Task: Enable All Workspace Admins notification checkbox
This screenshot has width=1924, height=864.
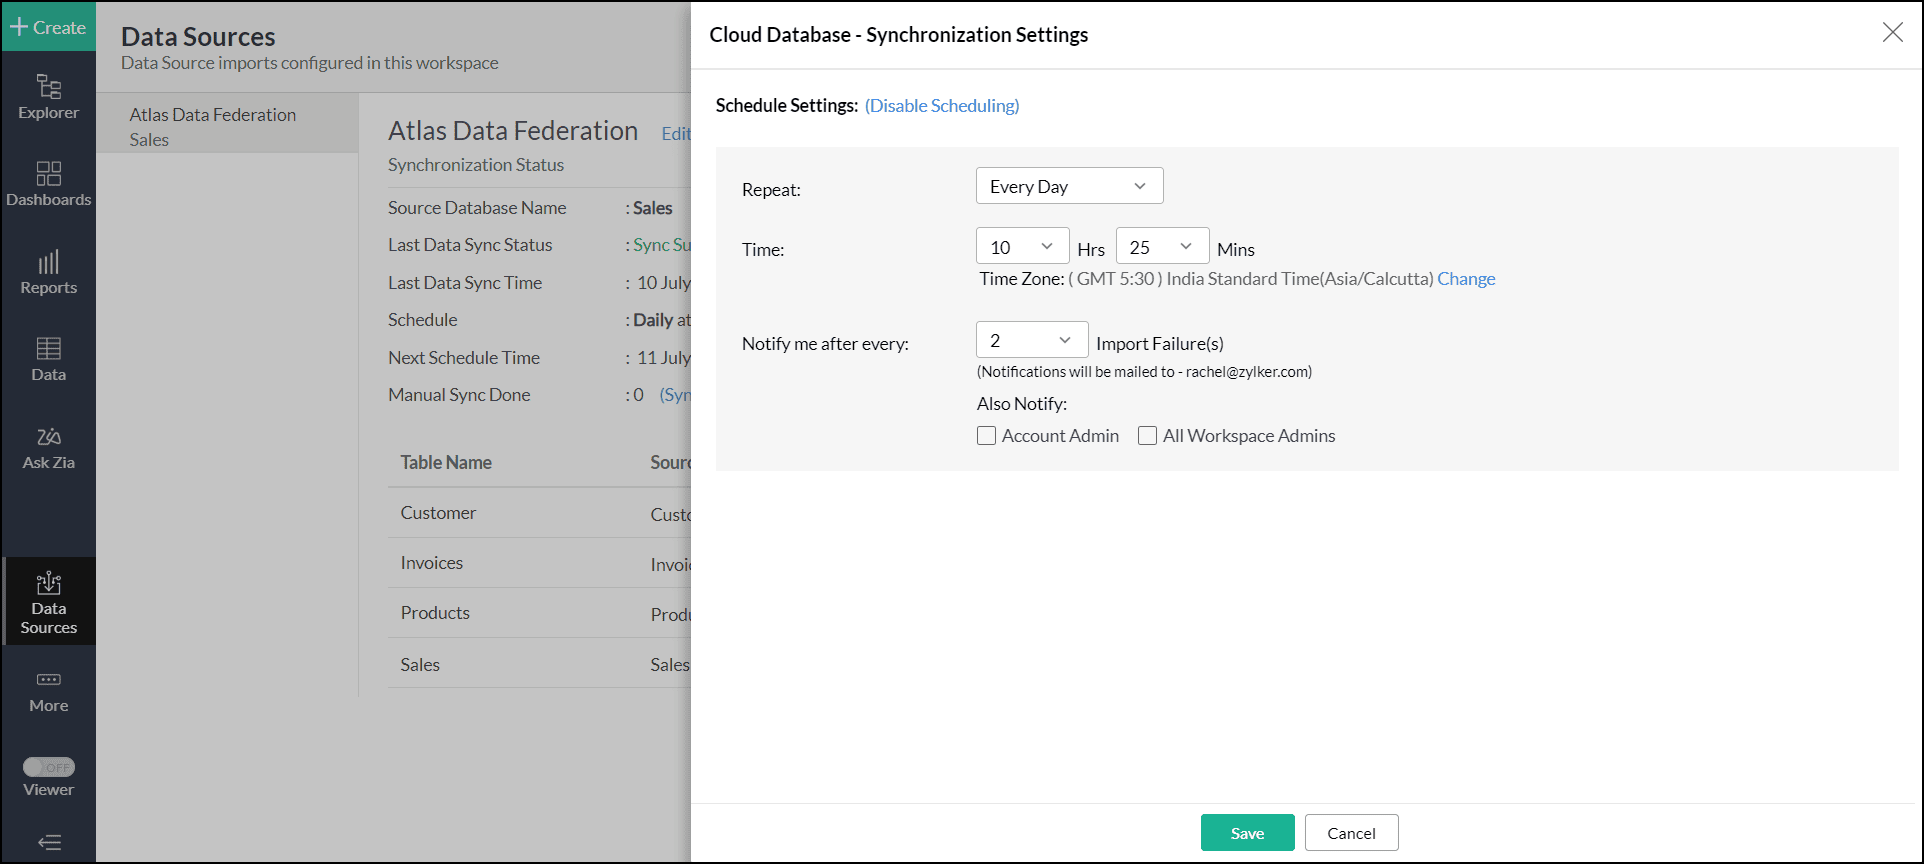Action: tap(1147, 436)
